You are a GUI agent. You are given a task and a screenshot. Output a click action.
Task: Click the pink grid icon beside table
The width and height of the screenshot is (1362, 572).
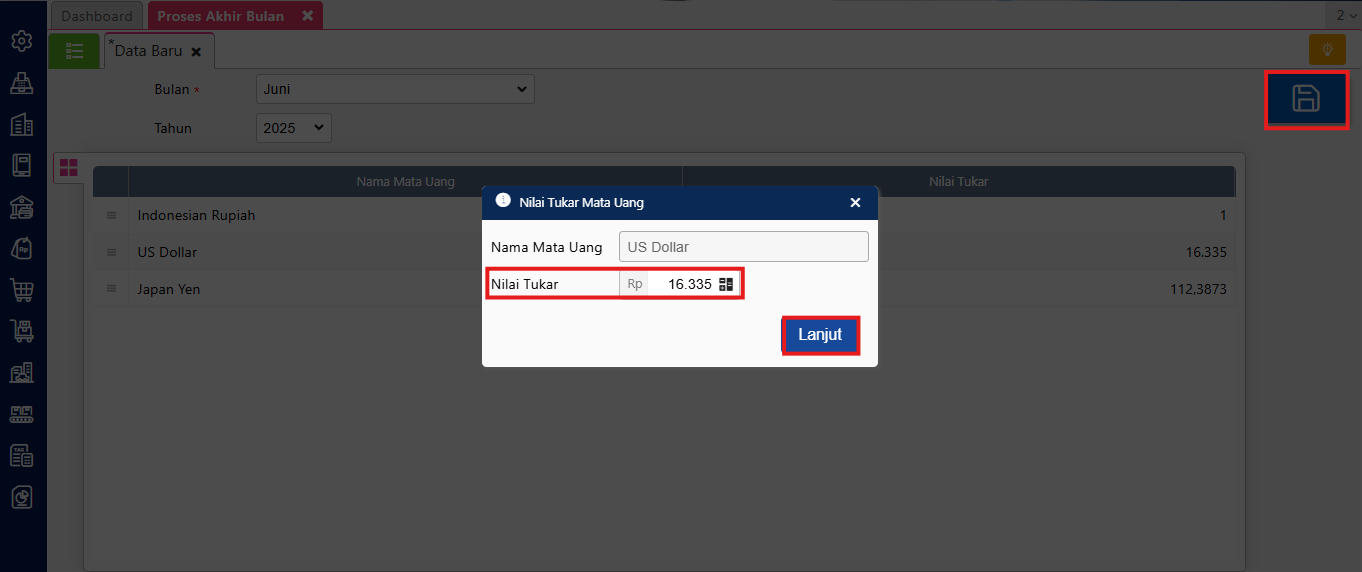point(69,168)
